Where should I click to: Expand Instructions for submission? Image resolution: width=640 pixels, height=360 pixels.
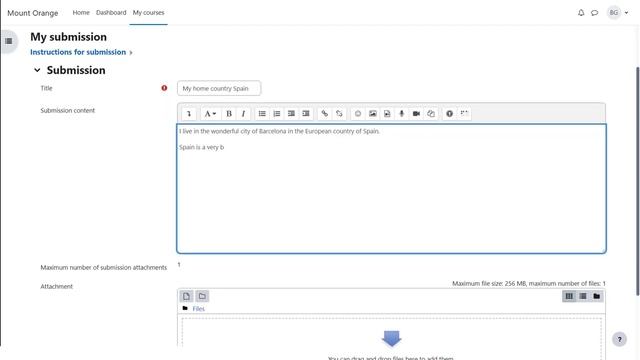(81, 52)
